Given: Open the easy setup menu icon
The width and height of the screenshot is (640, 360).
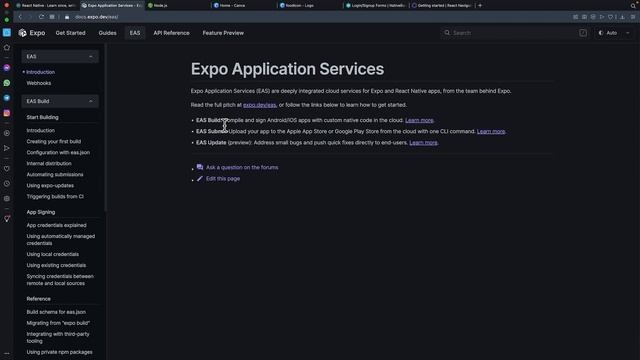Looking at the screenshot, I should coord(633,17).
